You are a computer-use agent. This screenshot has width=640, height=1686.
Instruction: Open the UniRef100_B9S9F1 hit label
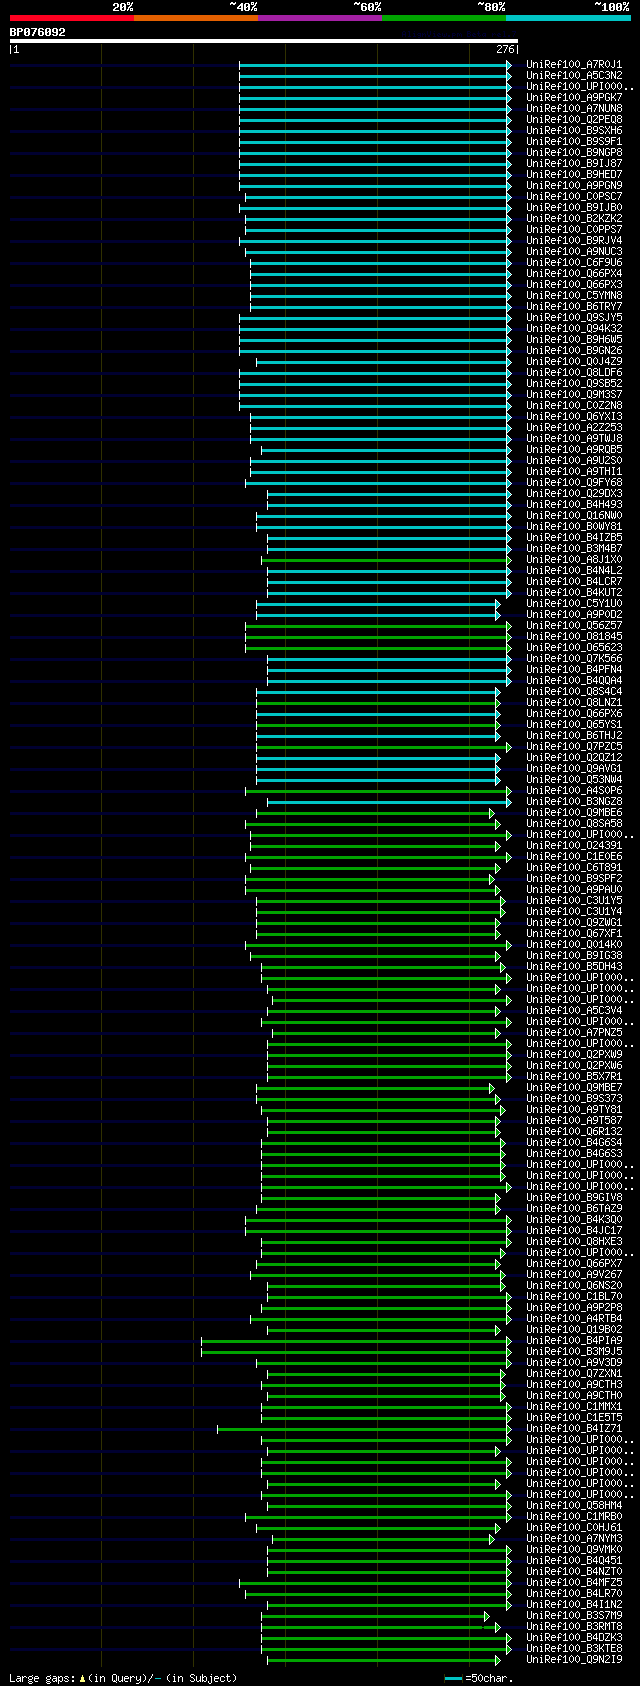point(574,142)
